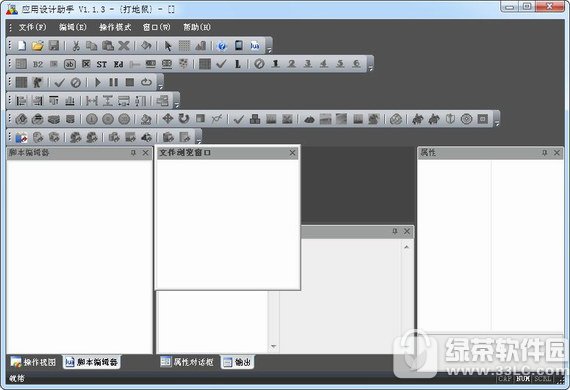Screen dimensions: 570x390
Task: Expand the first toolbar overflow arrow
Action: coord(269,50)
